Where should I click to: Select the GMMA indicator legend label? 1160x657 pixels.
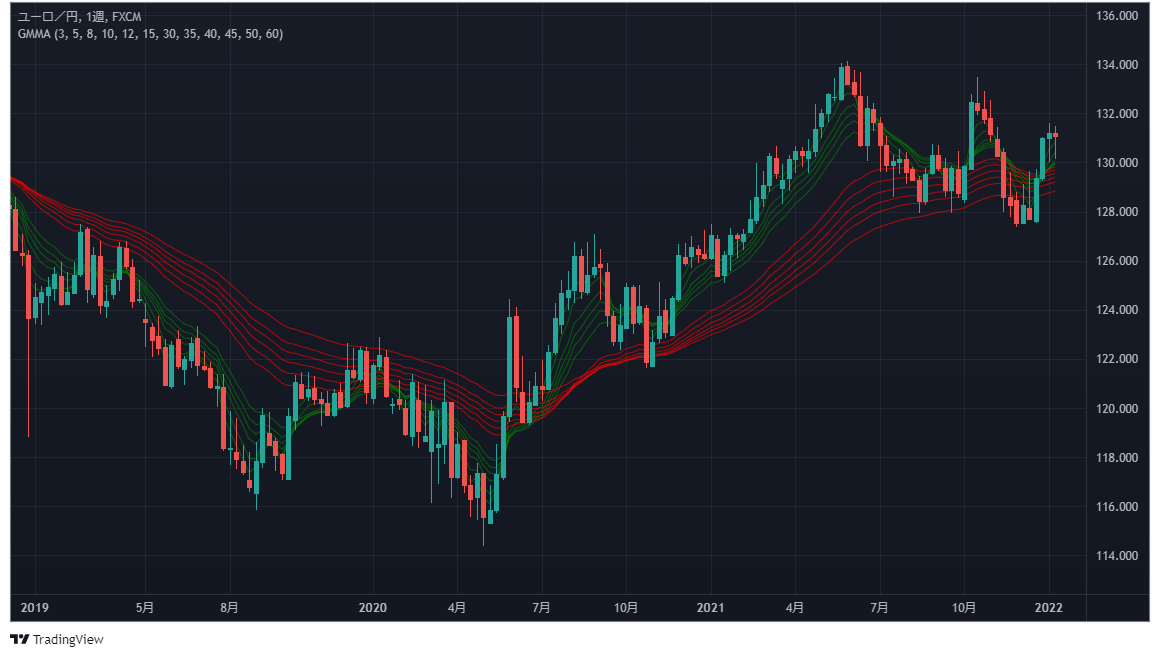click(150, 34)
